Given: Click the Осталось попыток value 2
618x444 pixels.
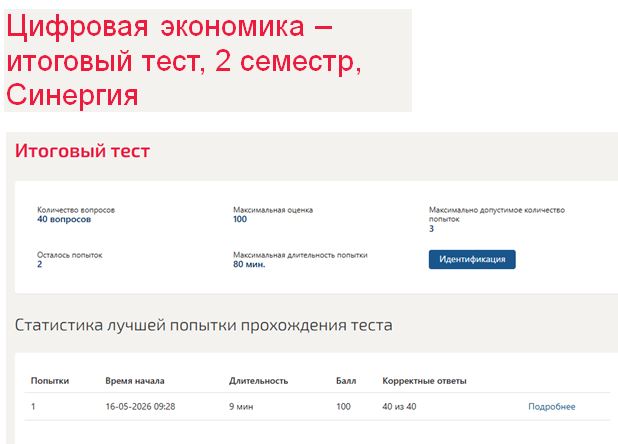Looking at the screenshot, I should pos(39,264).
